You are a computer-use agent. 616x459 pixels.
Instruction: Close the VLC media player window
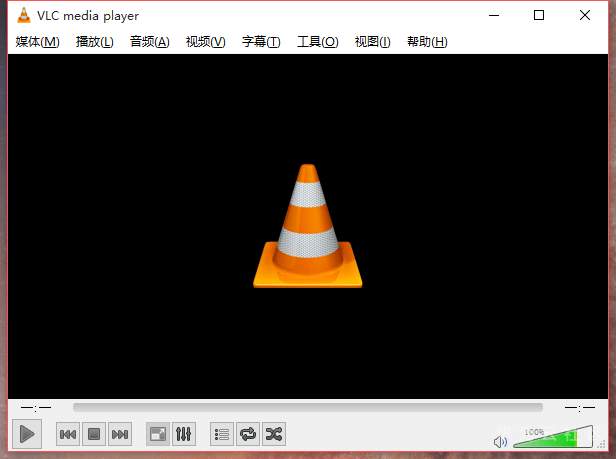point(585,15)
